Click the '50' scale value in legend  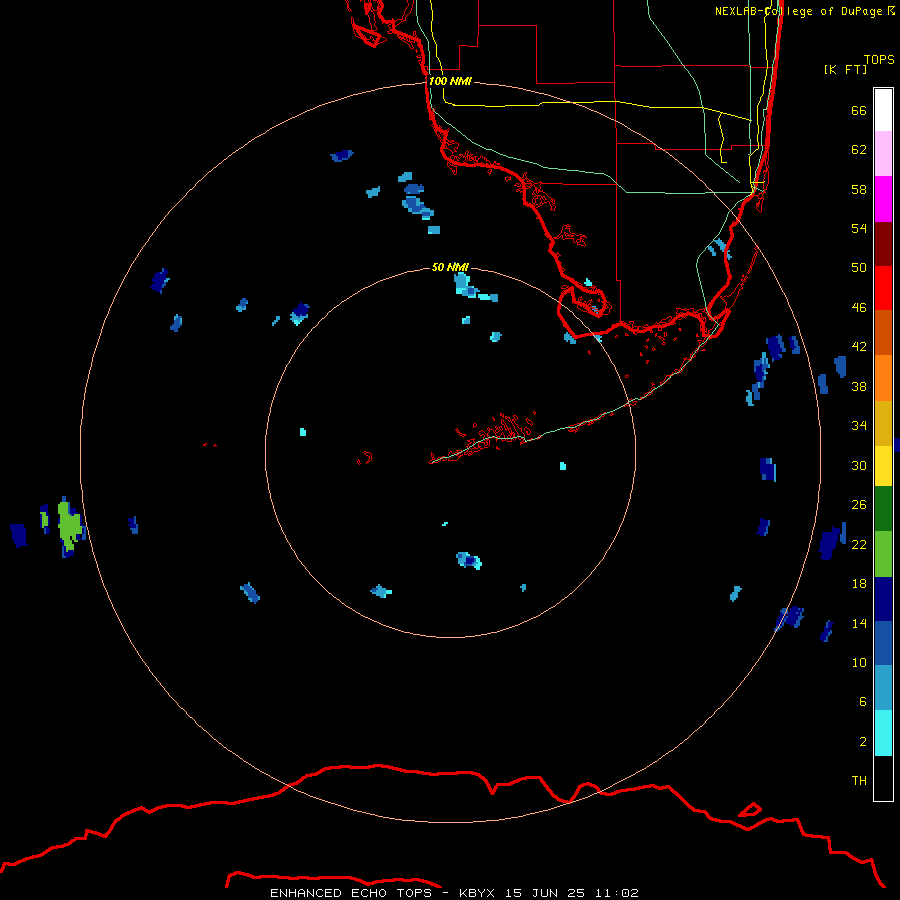[x=859, y=268]
